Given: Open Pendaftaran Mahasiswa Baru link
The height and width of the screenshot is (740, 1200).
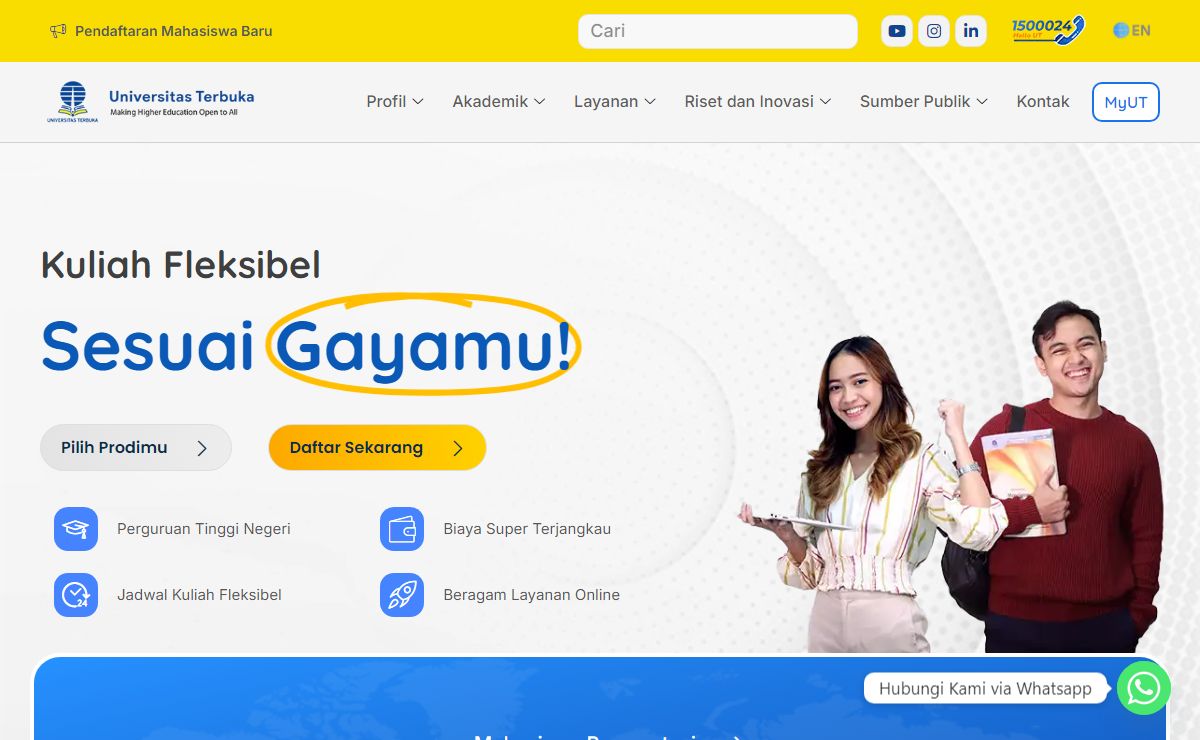Looking at the screenshot, I should (174, 31).
